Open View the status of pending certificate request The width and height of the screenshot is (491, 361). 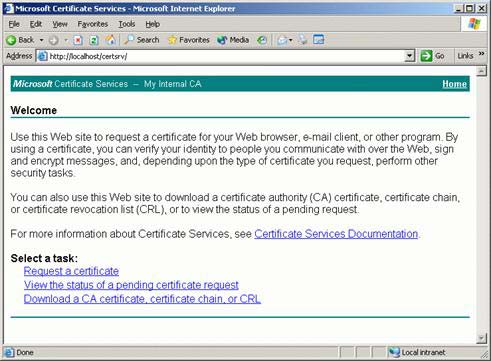click(x=131, y=285)
